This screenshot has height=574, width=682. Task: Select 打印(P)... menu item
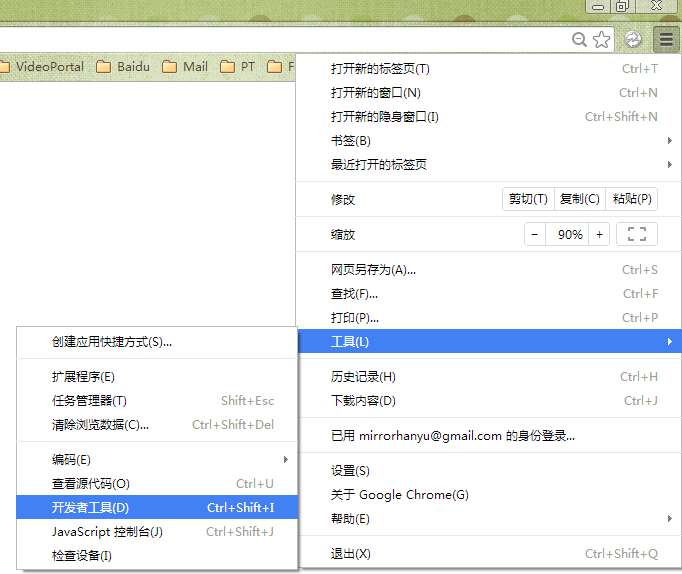pos(489,317)
